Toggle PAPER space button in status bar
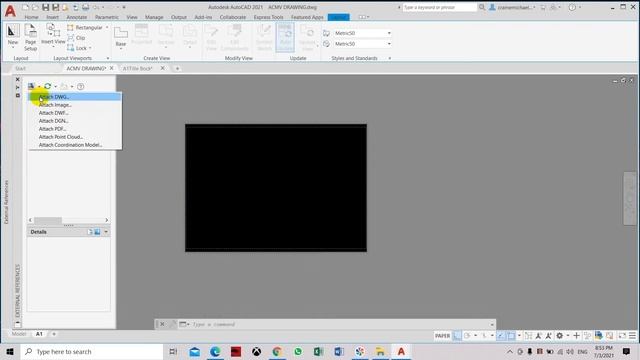Screen dimensions: 640x360 pos(442,336)
